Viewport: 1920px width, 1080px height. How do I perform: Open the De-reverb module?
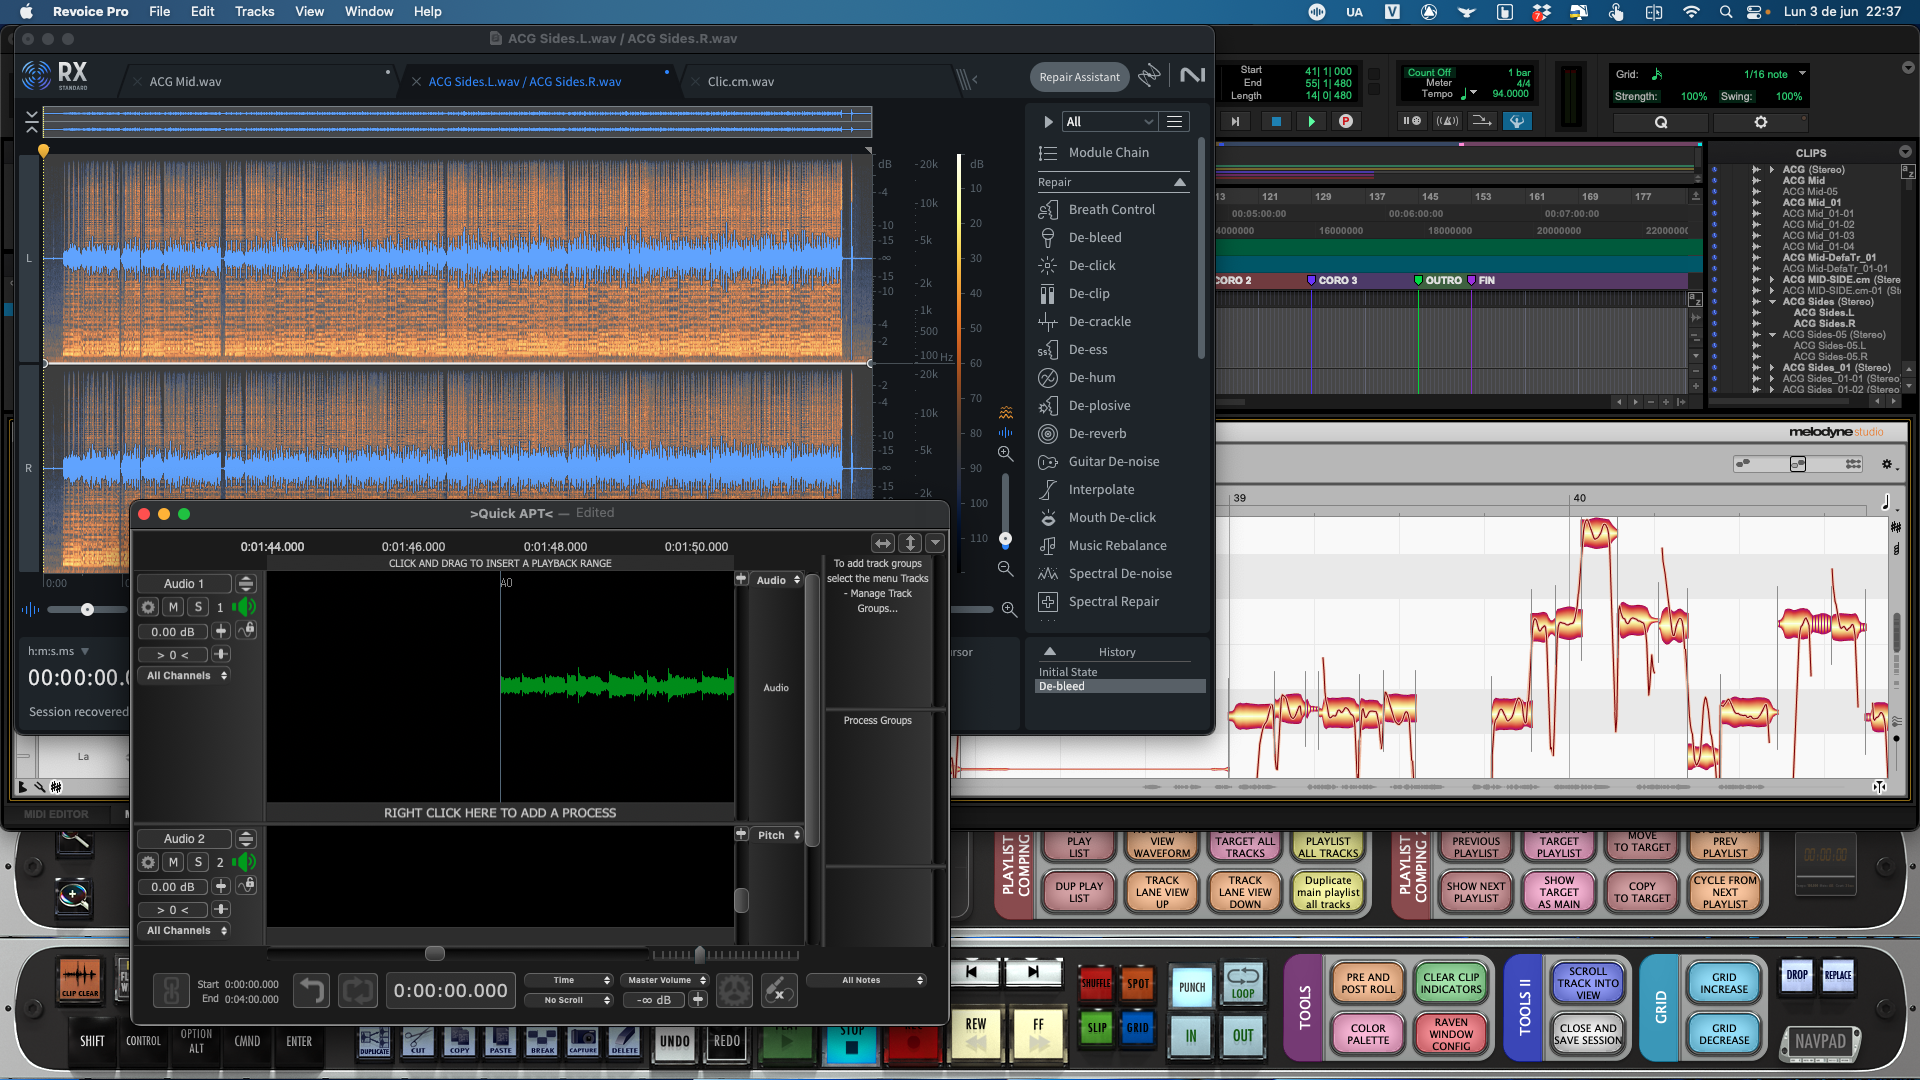coord(1097,433)
